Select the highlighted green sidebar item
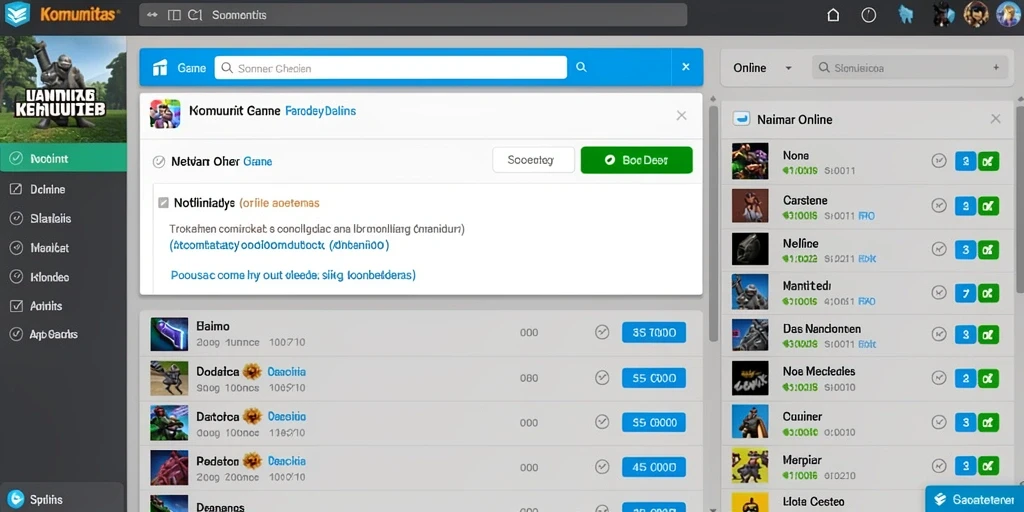Image resolution: width=1024 pixels, height=512 pixels. pyautogui.click(x=63, y=158)
